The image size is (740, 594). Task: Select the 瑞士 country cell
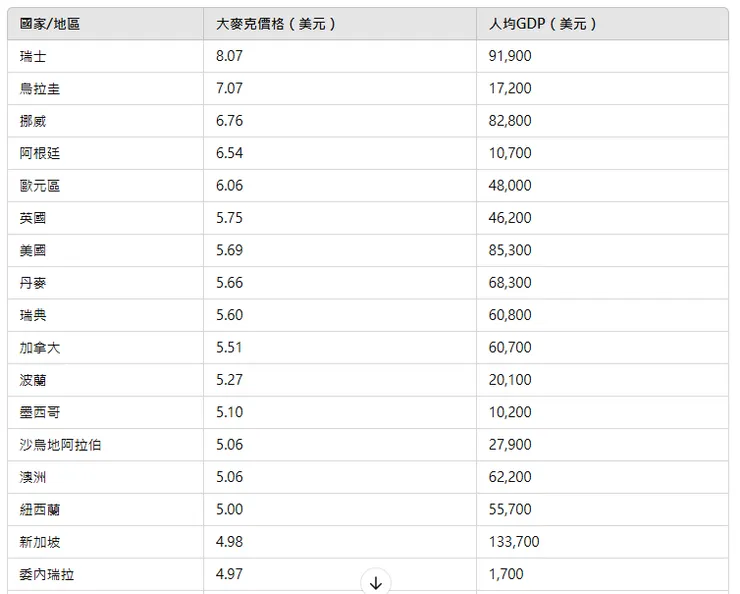click(33, 56)
